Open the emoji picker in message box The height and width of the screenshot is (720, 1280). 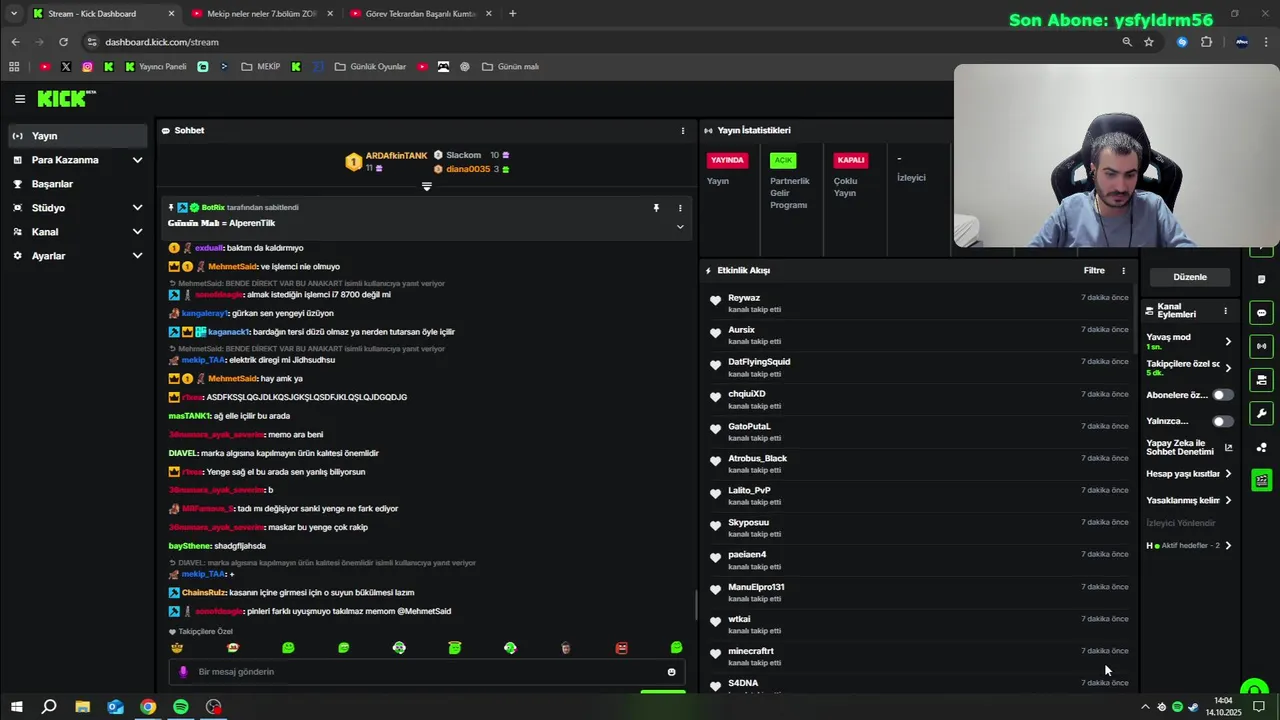[671, 672]
